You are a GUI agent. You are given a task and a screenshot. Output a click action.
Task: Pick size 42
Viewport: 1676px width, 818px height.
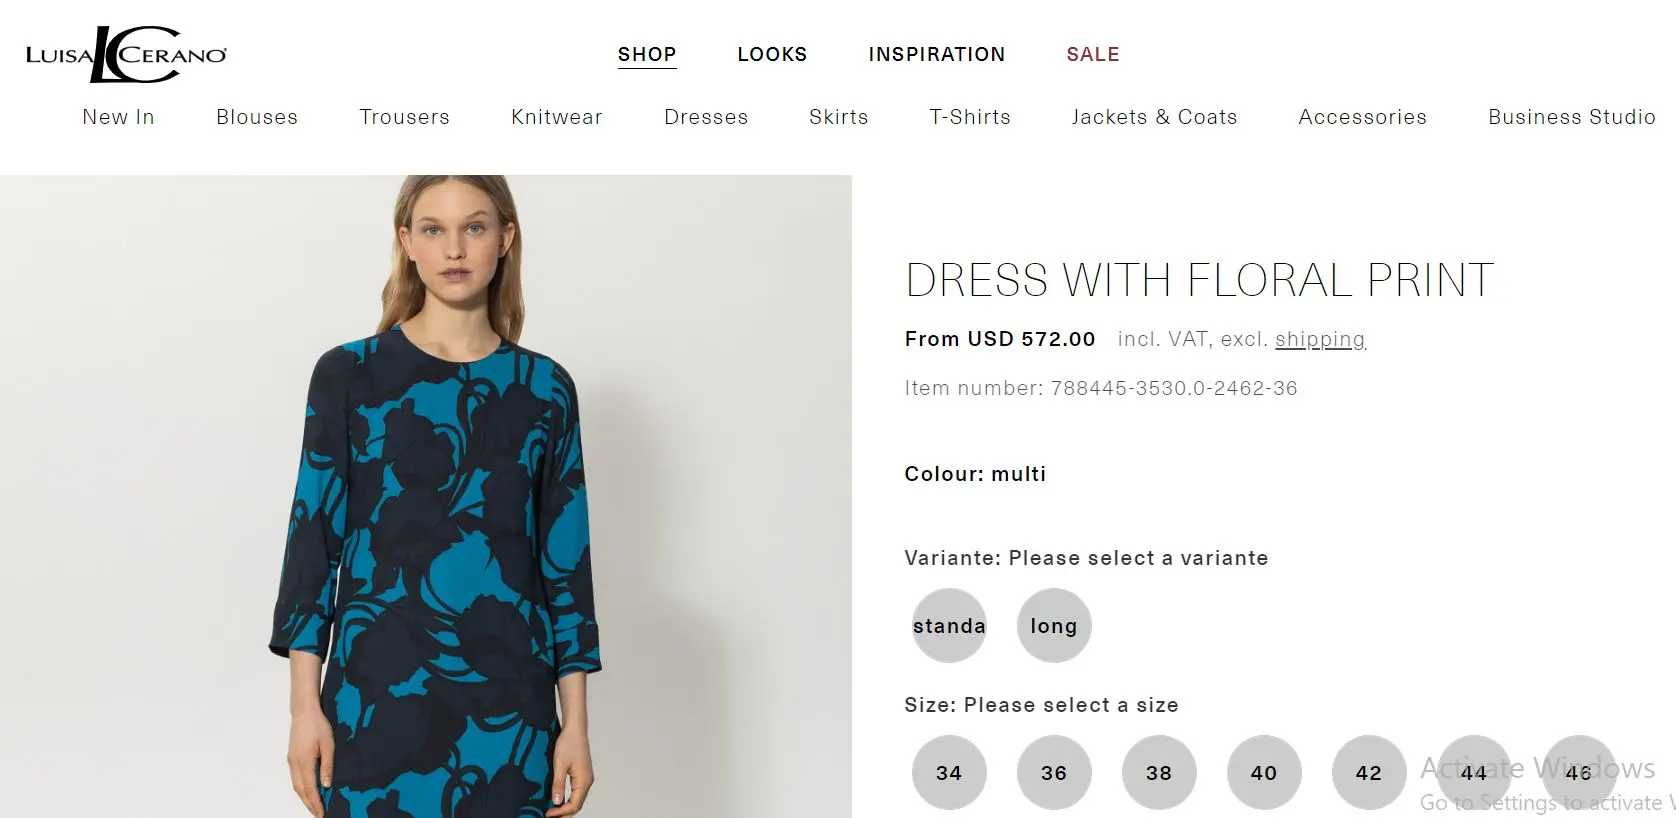(1369, 773)
